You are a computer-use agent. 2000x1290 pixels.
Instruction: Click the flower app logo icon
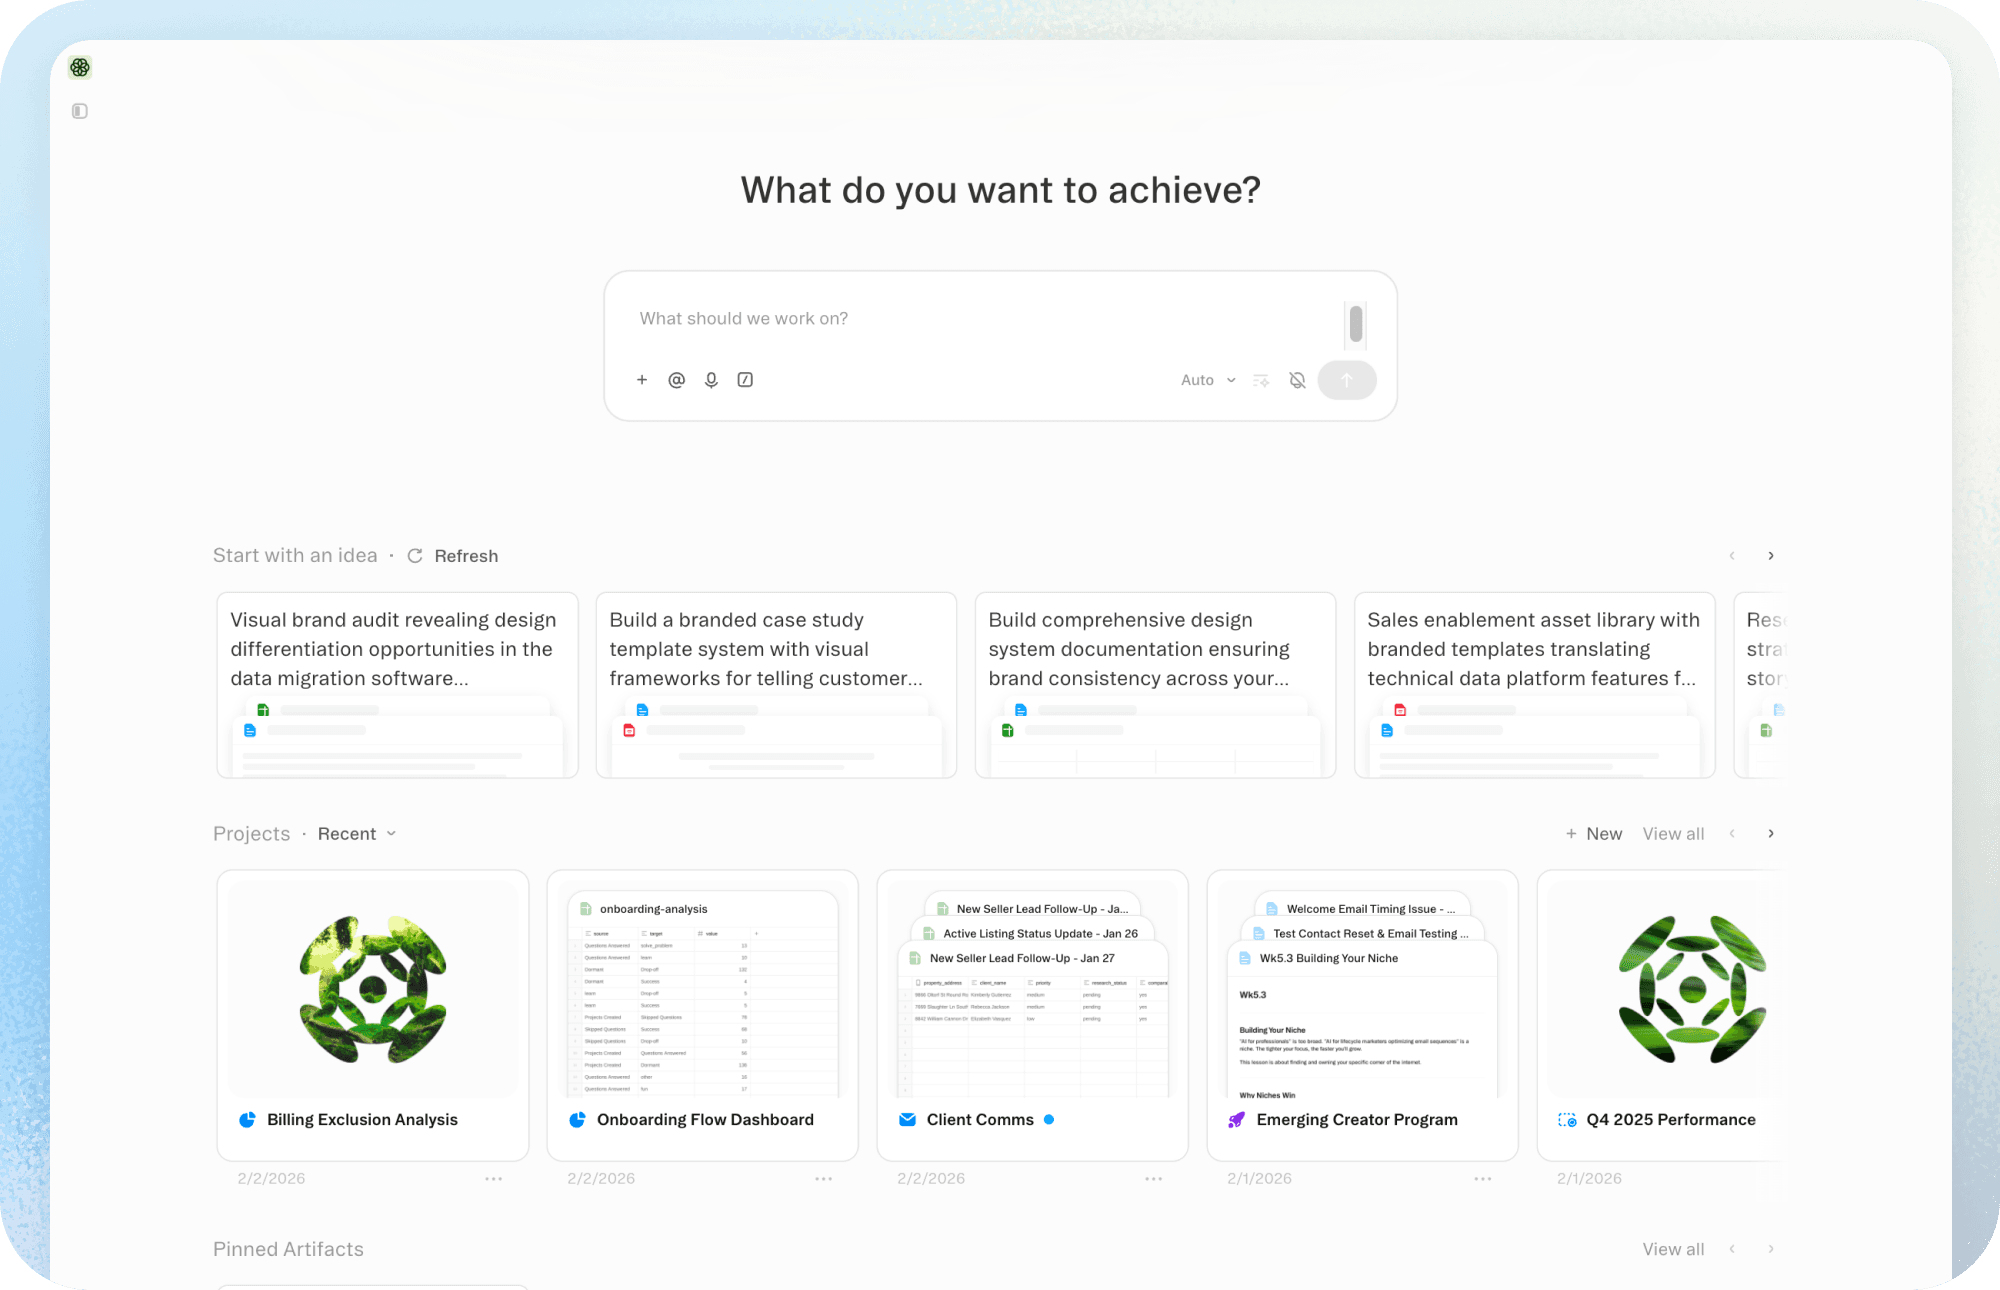[80, 67]
